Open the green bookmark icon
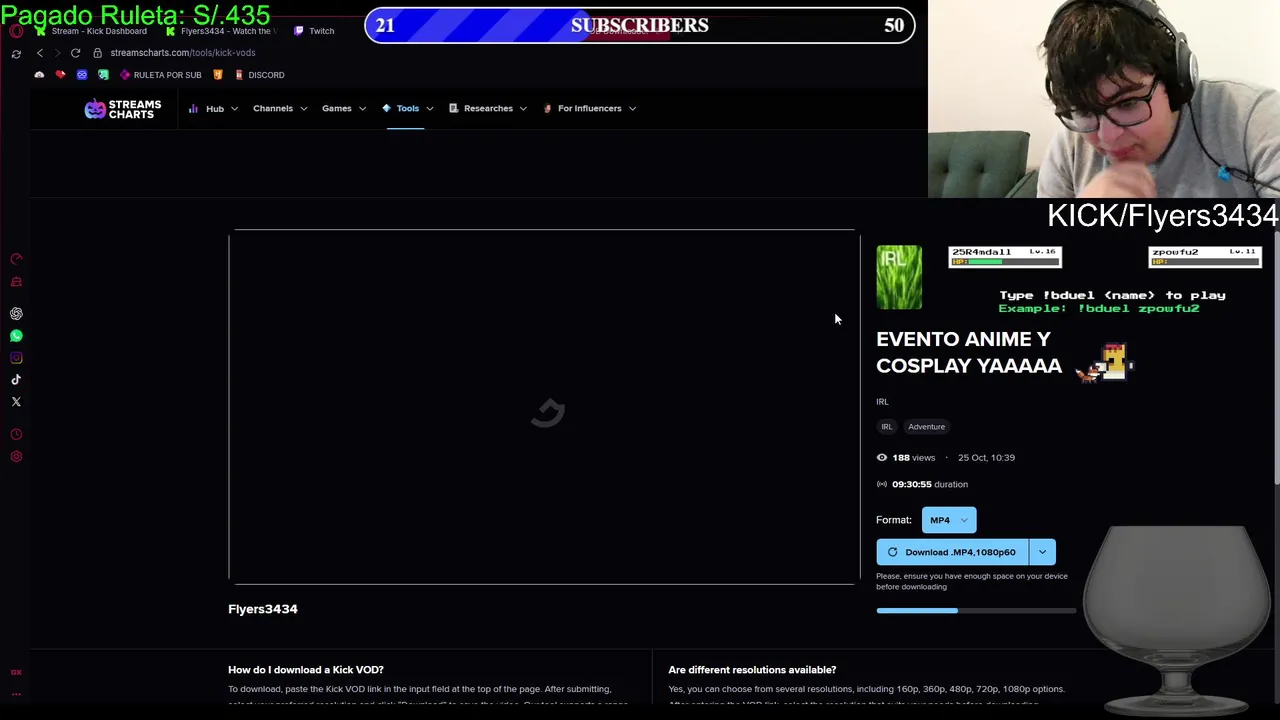The height and width of the screenshot is (720, 1280). click(x=103, y=75)
